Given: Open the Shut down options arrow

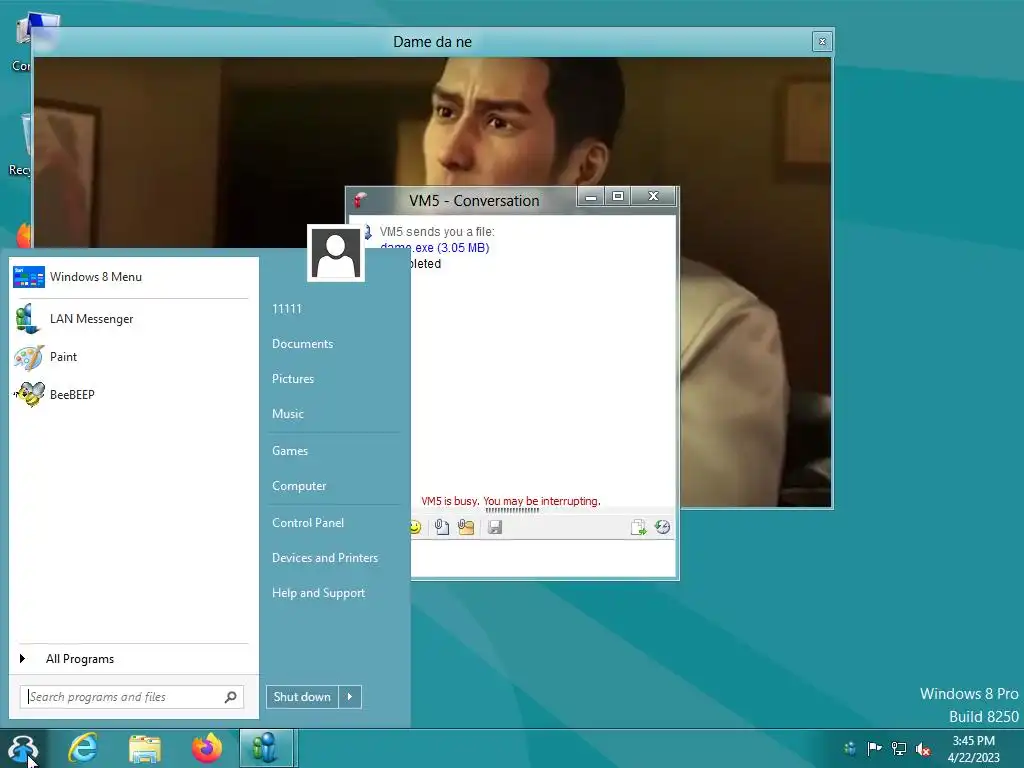Looking at the screenshot, I should tap(350, 697).
